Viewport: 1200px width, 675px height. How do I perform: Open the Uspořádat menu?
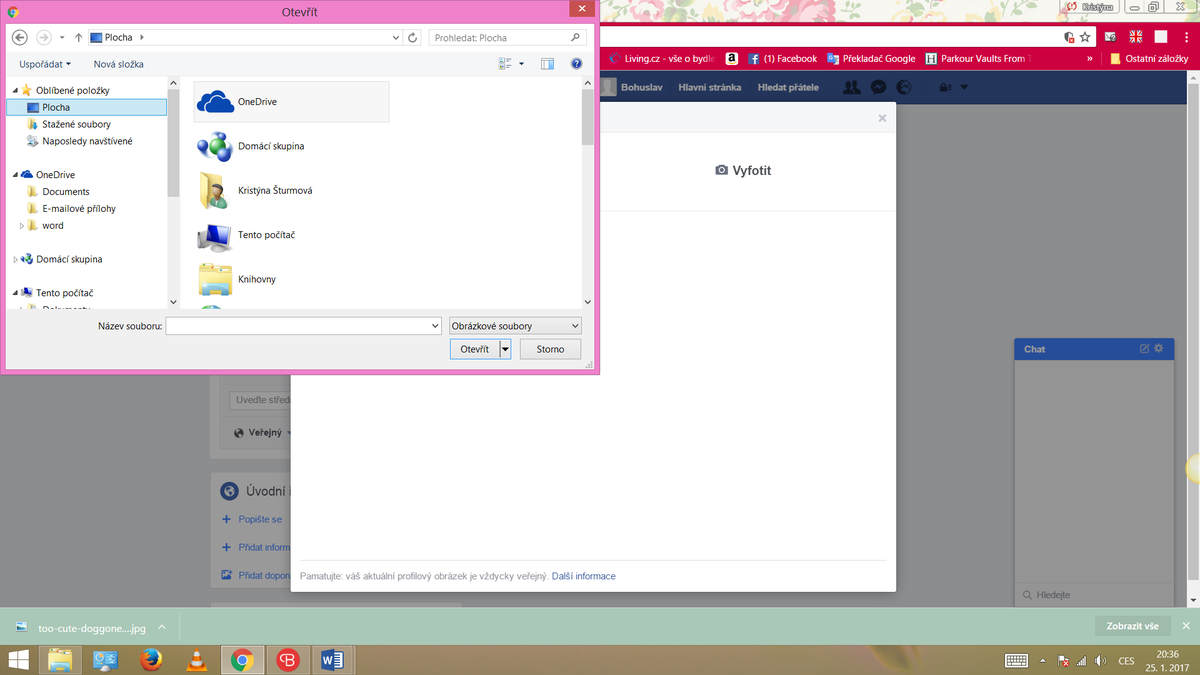click(x=44, y=64)
